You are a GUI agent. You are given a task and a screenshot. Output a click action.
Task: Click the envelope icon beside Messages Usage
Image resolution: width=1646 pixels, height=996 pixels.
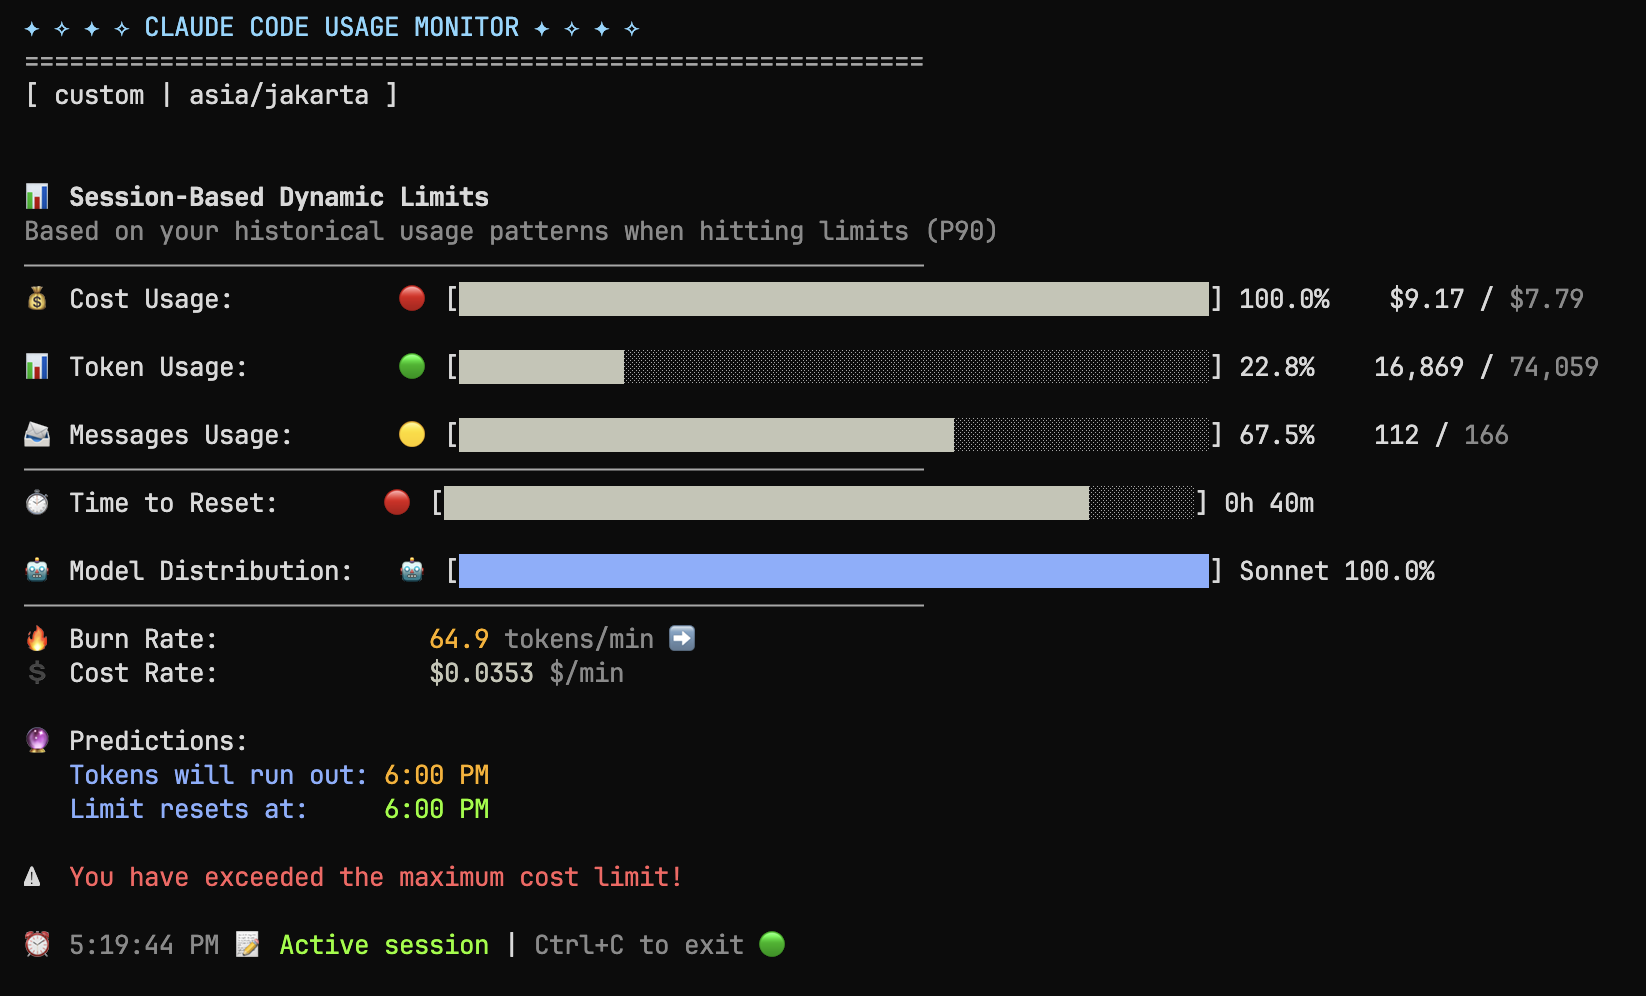click(37, 434)
